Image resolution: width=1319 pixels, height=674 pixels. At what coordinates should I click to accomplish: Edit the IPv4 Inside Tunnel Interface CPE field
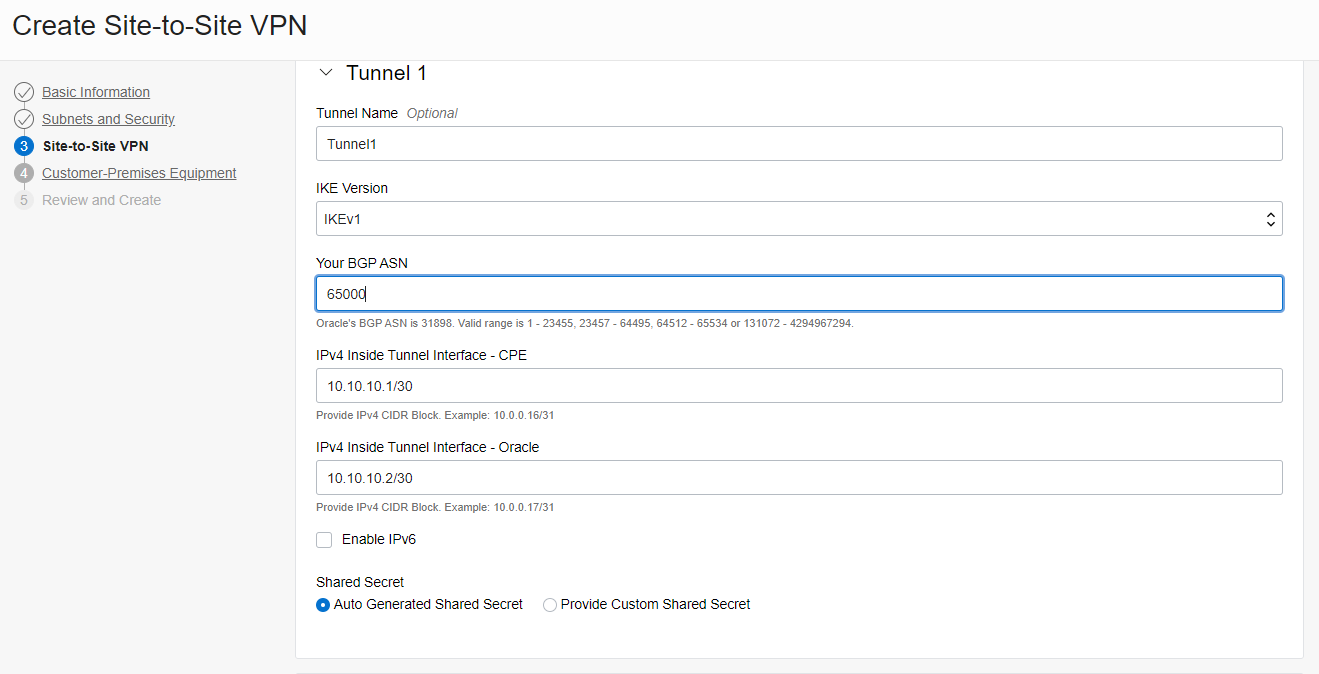tap(798, 386)
